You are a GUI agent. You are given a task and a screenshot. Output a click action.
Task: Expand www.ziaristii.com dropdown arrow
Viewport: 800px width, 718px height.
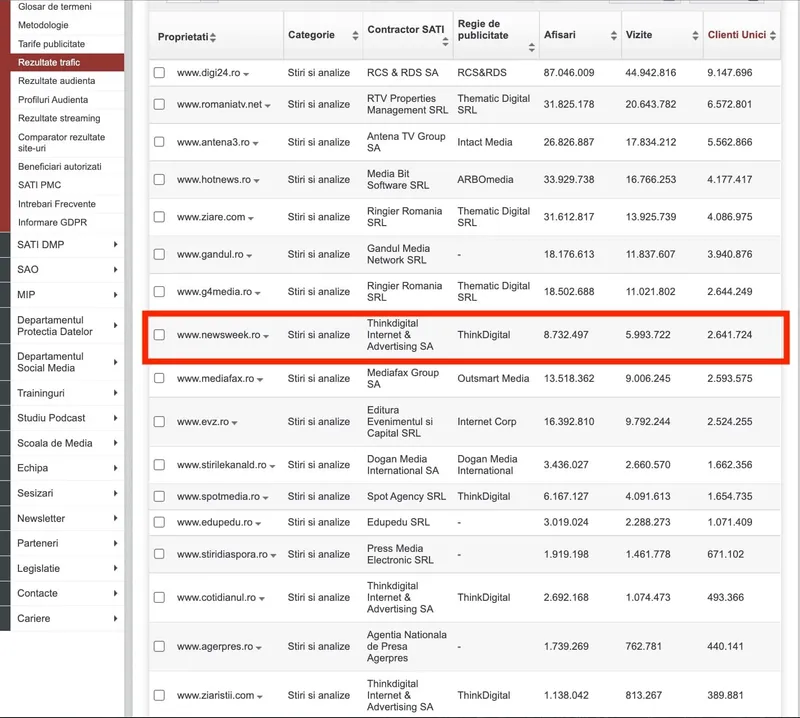(260, 697)
